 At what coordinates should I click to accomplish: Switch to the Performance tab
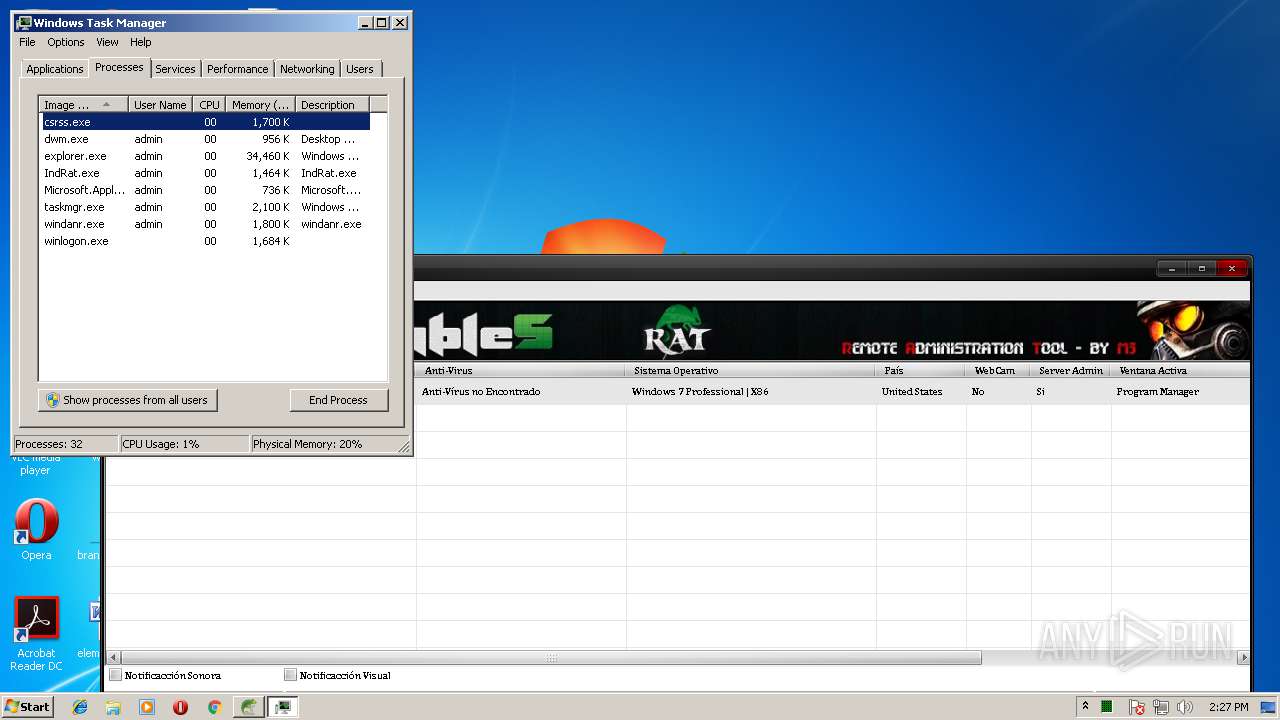point(238,69)
